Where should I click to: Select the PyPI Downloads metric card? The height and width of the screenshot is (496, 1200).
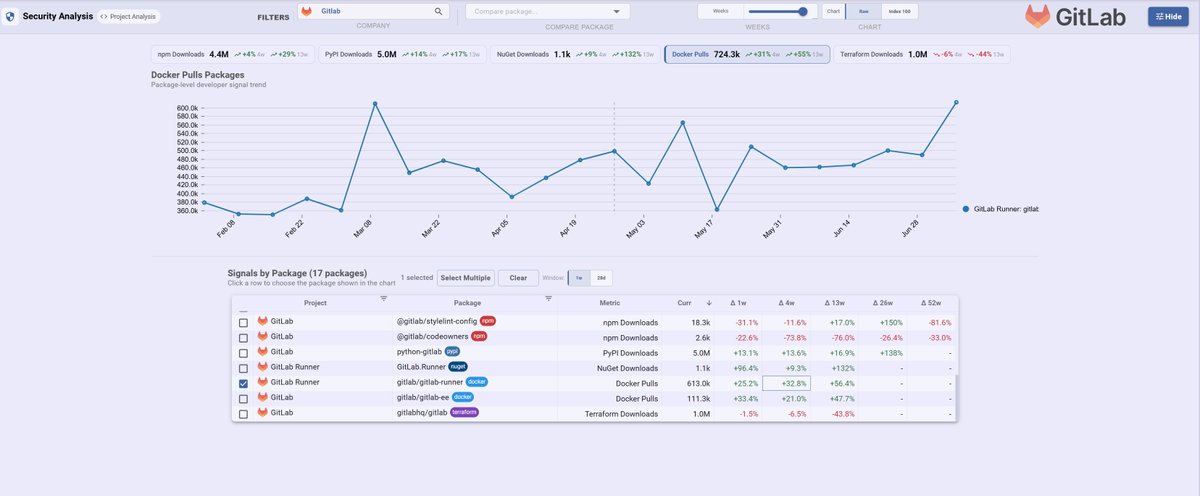click(x=402, y=55)
